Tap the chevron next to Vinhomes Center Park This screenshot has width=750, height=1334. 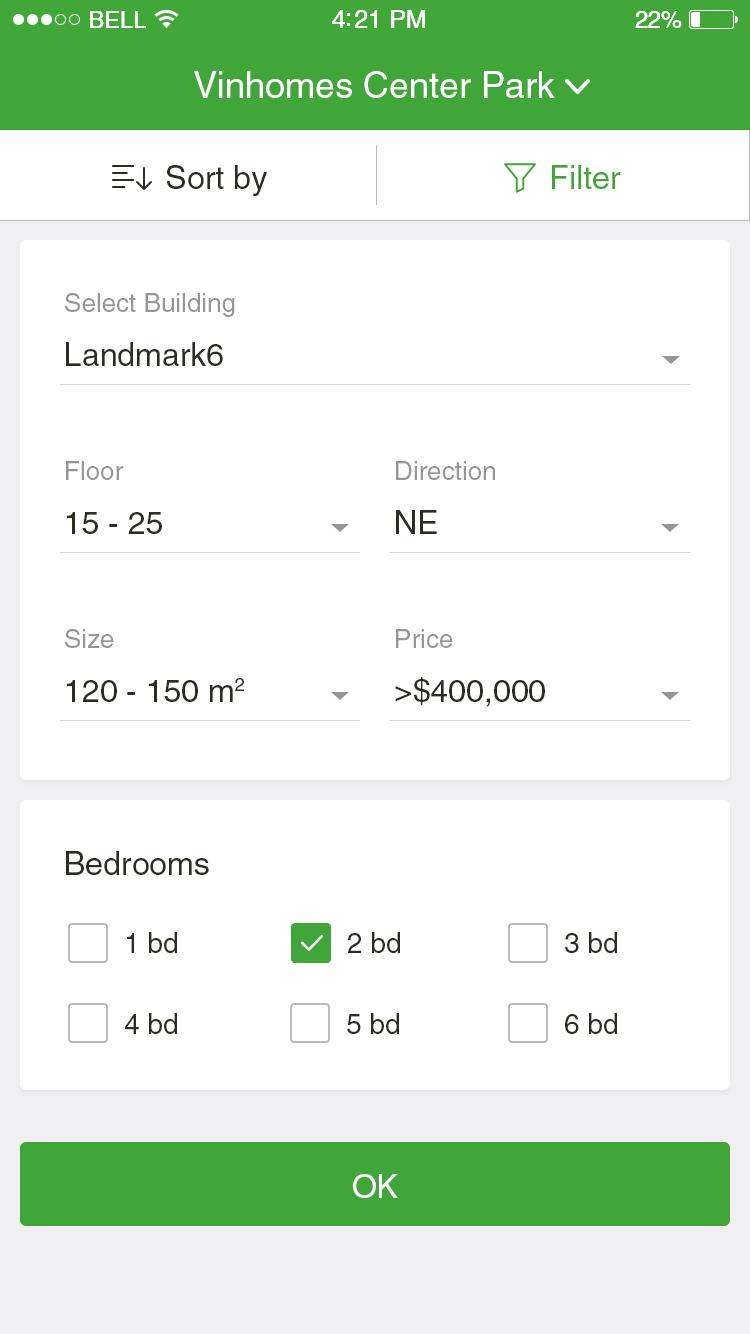pos(578,87)
